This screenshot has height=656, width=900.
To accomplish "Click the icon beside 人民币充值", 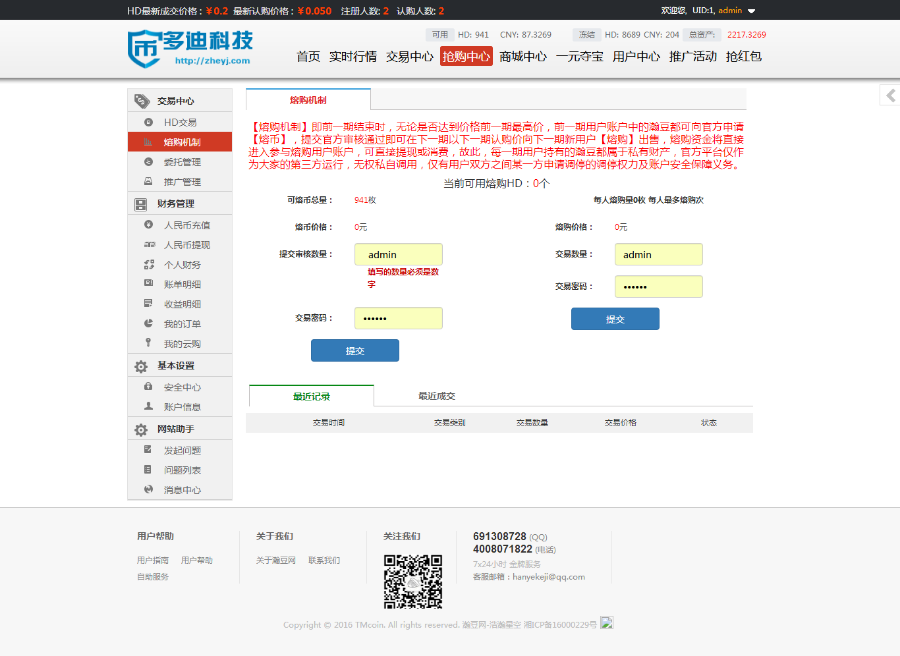I will tap(149, 225).
